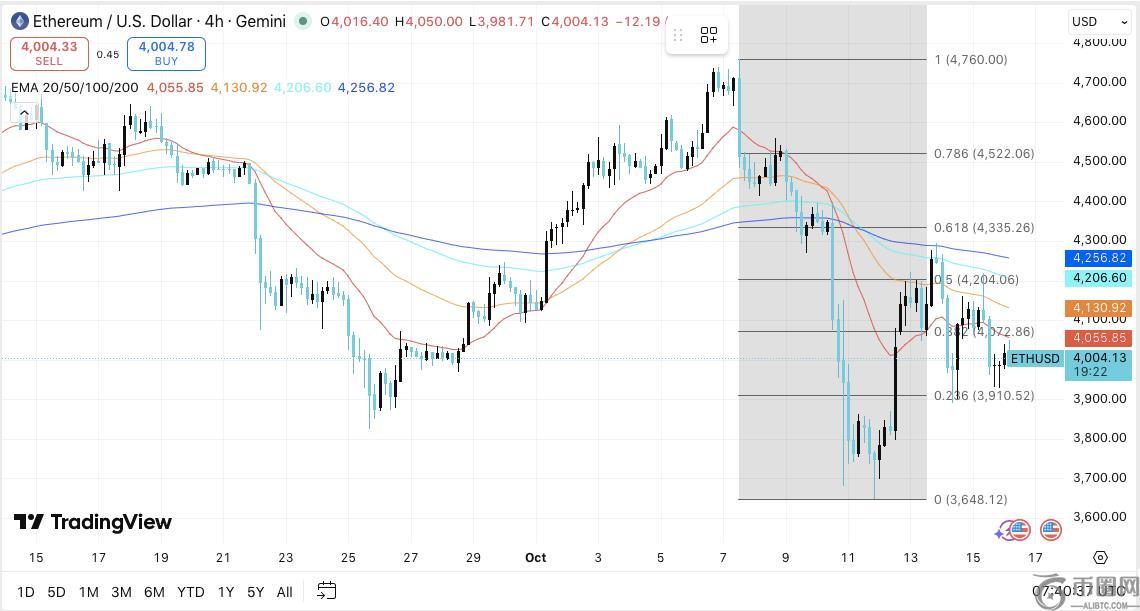This screenshot has height=611, width=1140.
Task: Open the go-to-date calendar icon
Action: 326,591
